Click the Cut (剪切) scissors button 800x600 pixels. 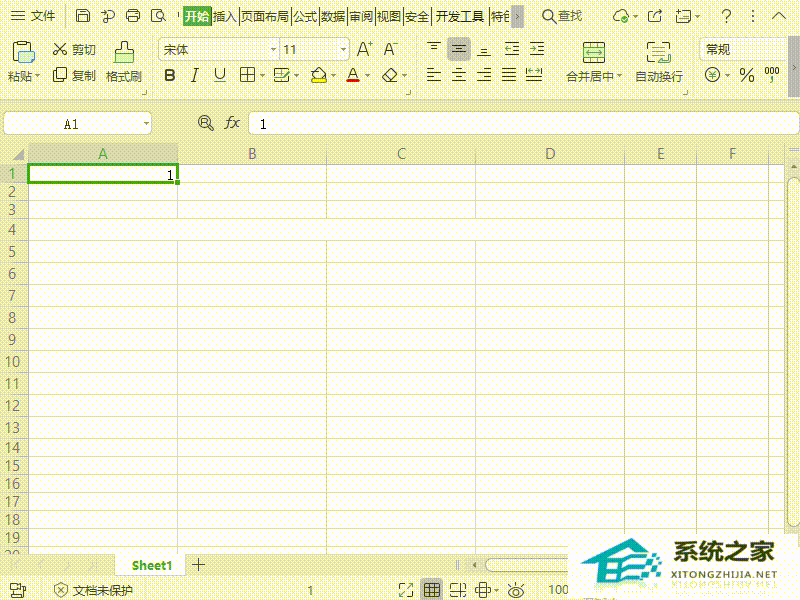(x=74, y=49)
